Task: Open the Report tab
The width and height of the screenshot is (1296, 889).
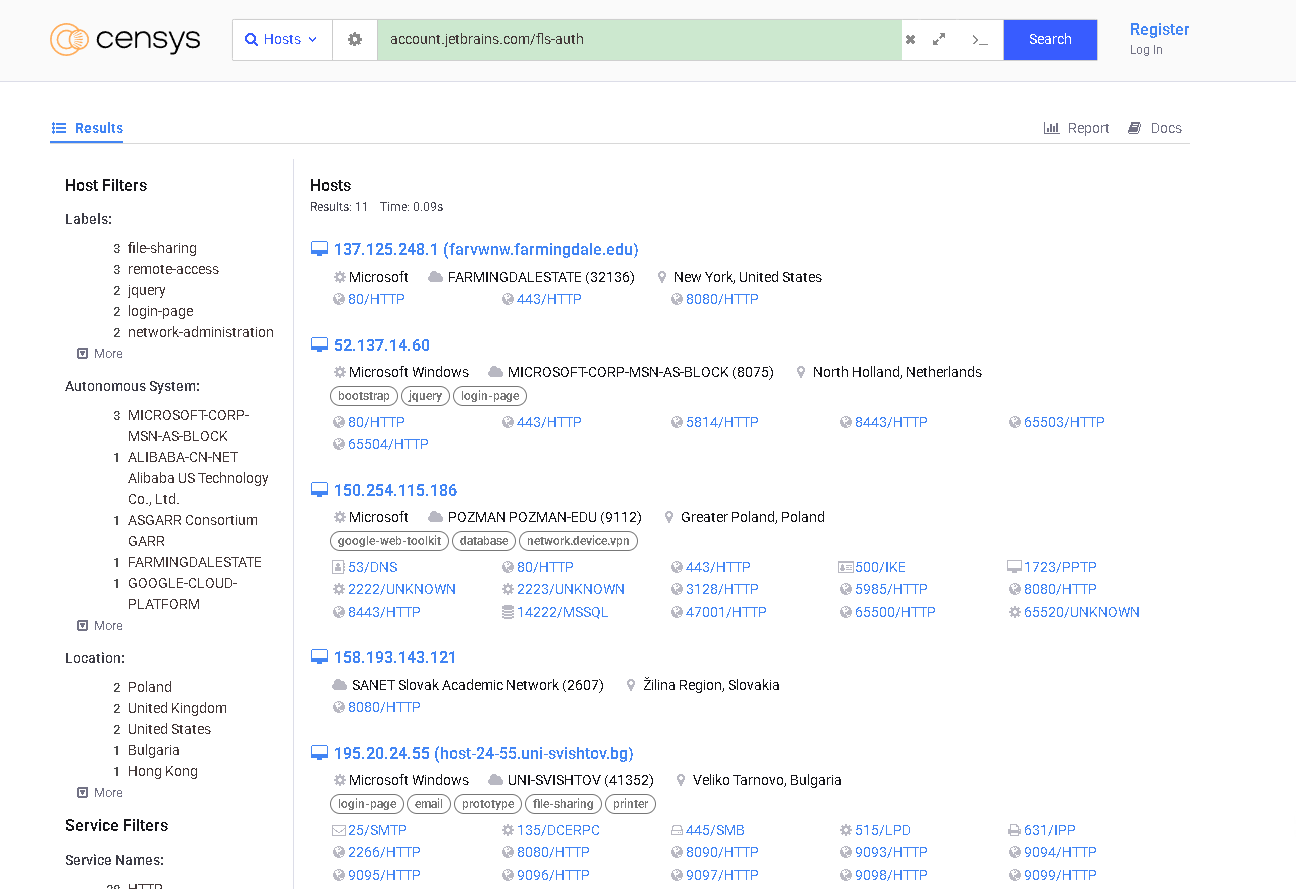Action: point(1077,128)
